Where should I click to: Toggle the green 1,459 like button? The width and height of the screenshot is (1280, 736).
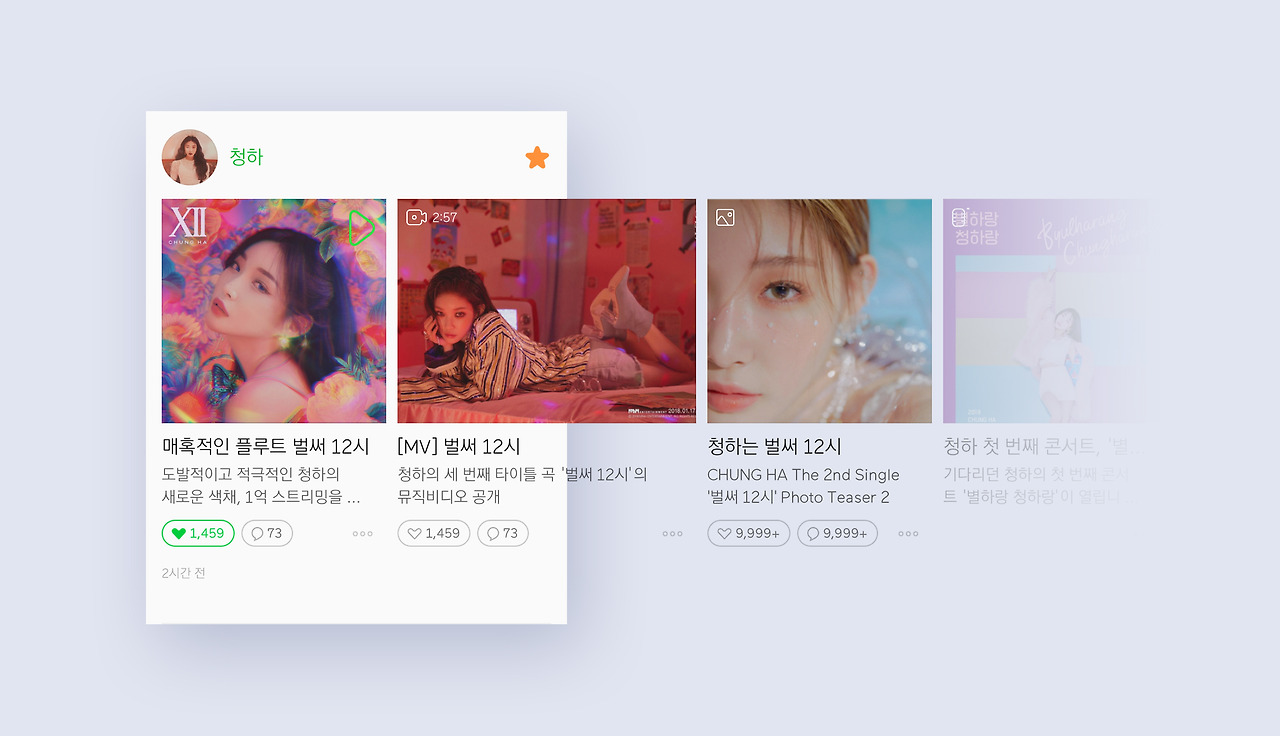coord(198,533)
